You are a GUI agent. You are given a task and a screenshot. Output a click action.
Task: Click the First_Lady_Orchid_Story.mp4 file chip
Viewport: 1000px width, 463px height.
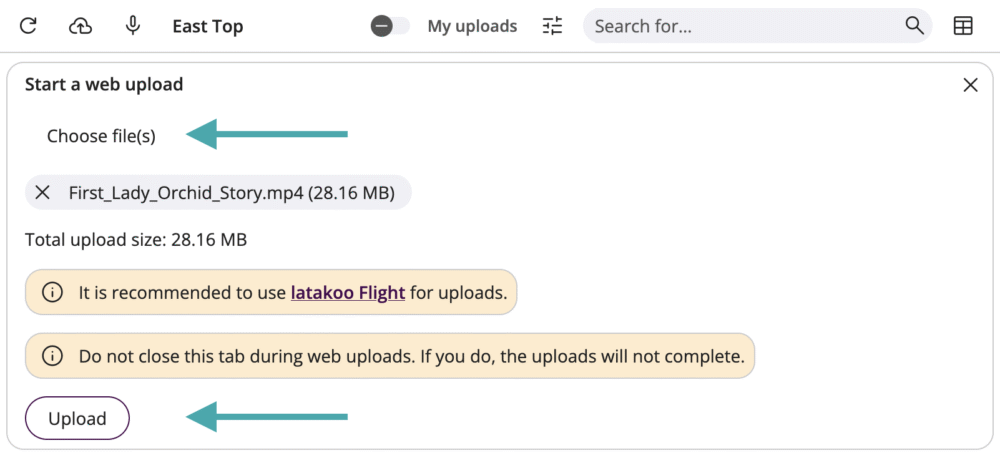[231, 193]
